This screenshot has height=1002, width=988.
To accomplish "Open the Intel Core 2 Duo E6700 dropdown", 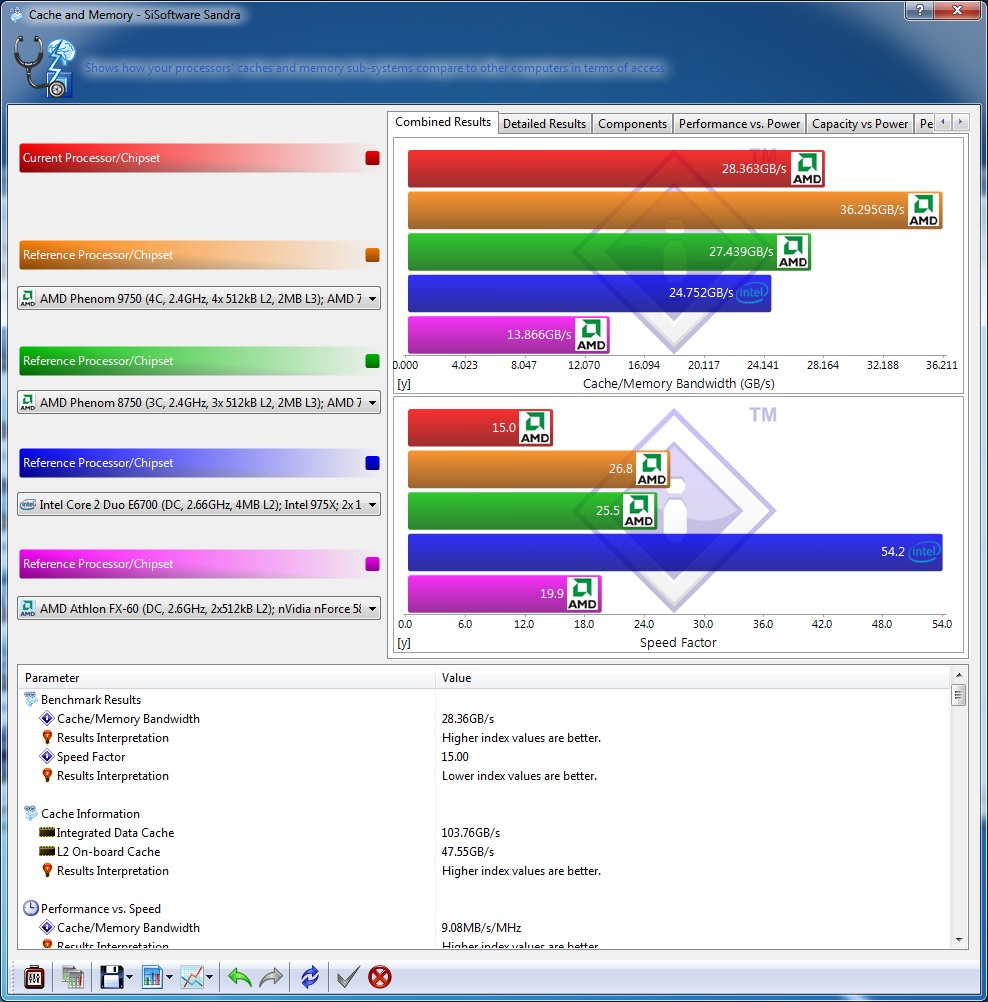I will click(199, 505).
